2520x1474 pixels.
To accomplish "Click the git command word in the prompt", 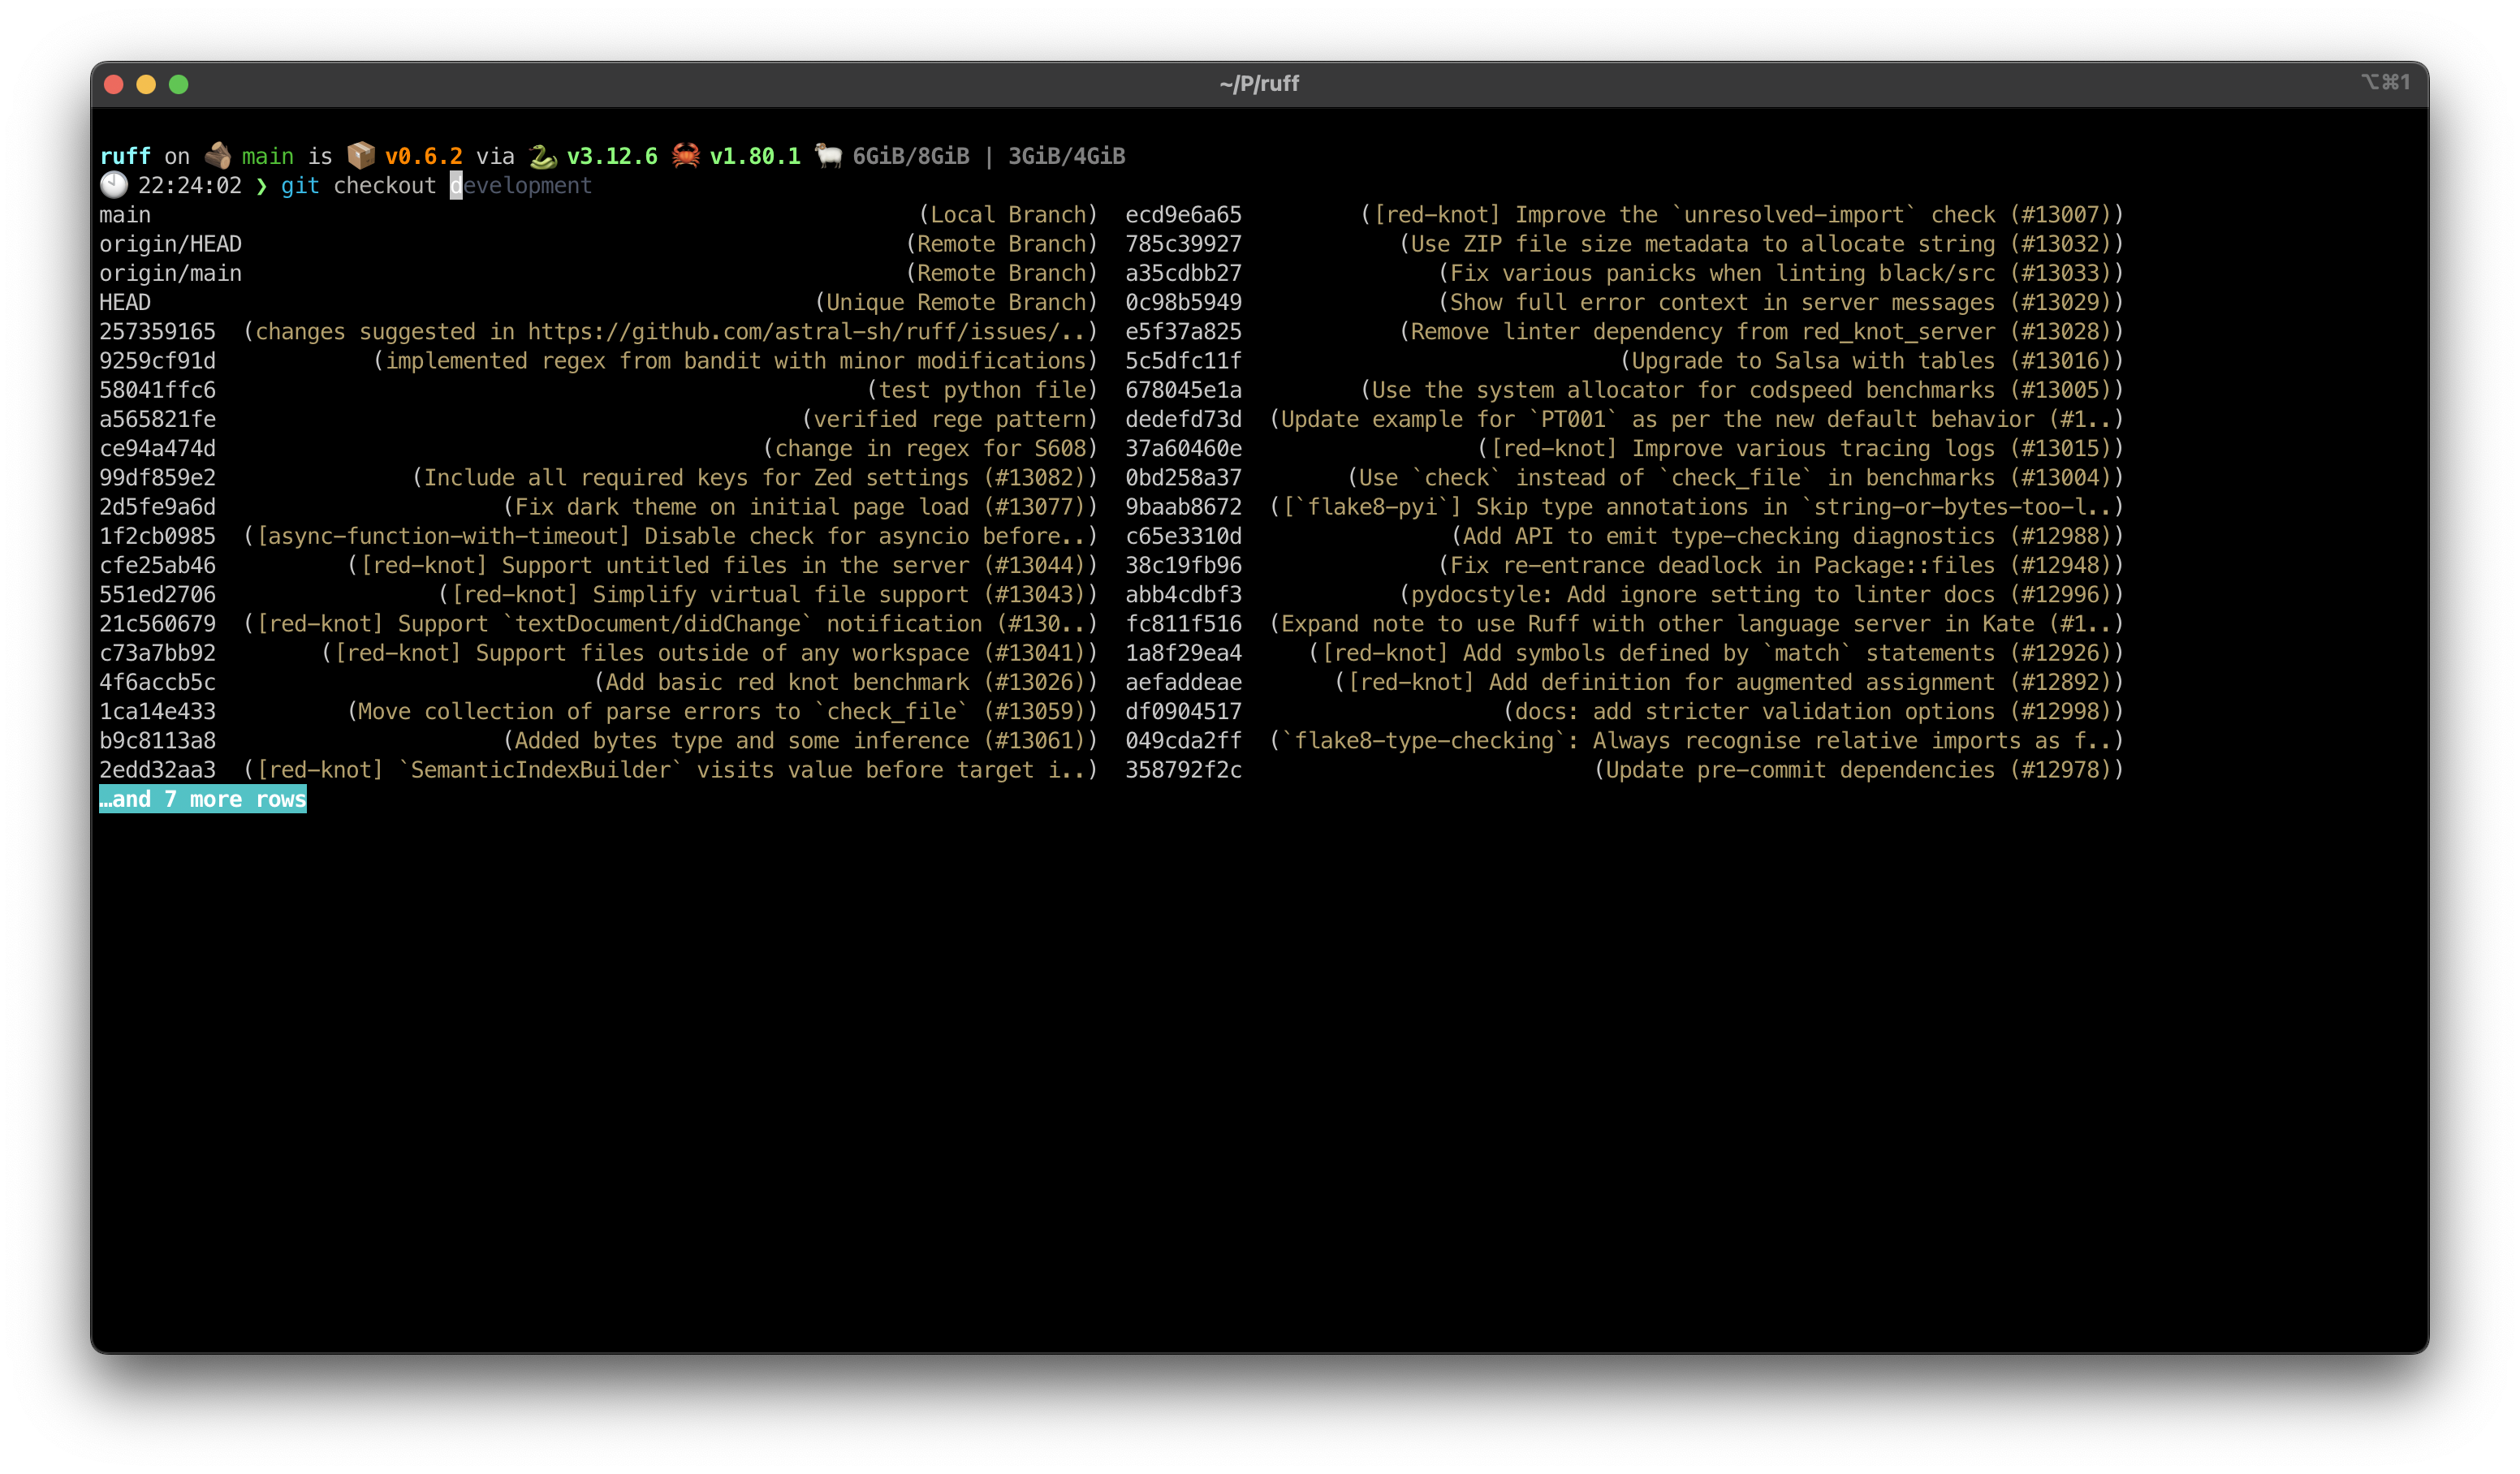I will tap(300, 186).
